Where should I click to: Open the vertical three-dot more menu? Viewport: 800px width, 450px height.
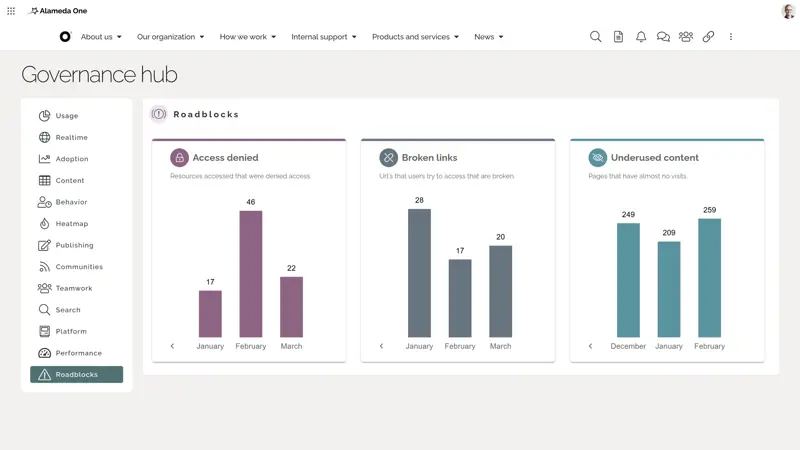click(731, 37)
